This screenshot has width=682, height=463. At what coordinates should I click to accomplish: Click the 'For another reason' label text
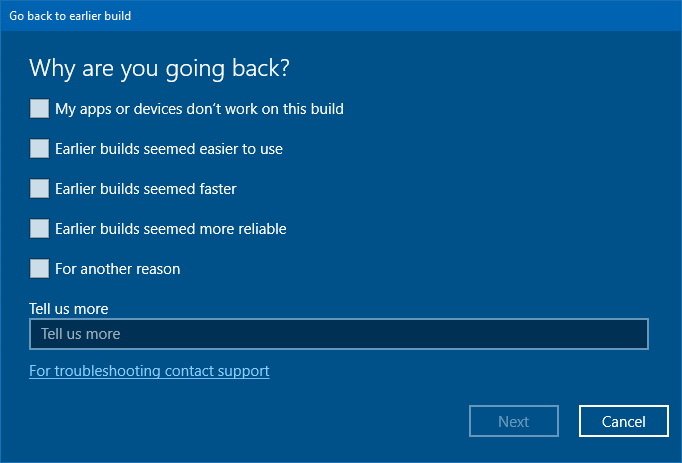pos(118,268)
